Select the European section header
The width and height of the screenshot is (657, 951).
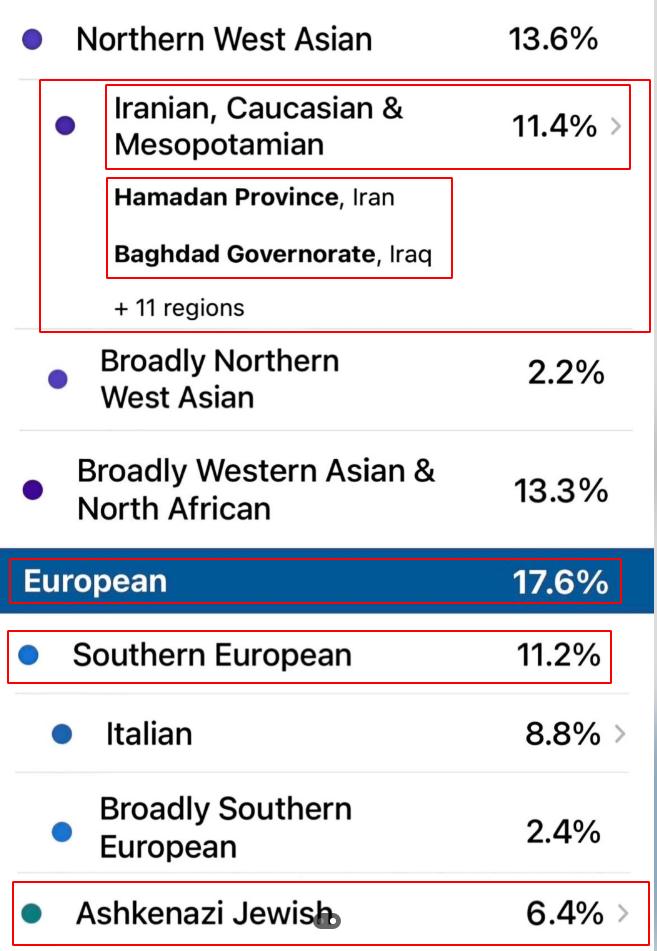click(x=96, y=582)
